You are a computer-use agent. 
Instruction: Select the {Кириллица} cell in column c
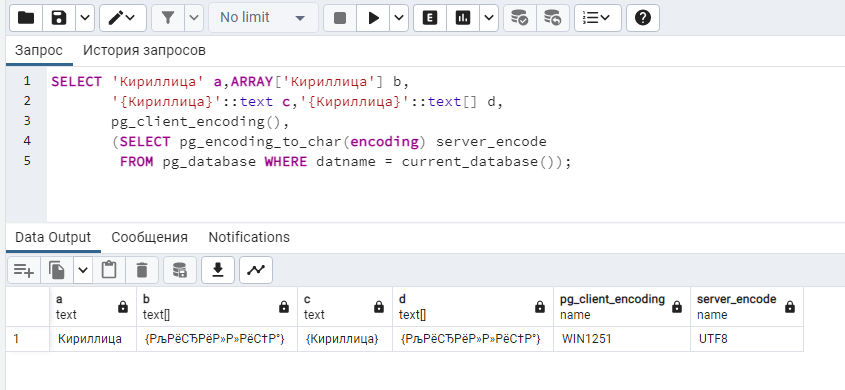(345, 339)
